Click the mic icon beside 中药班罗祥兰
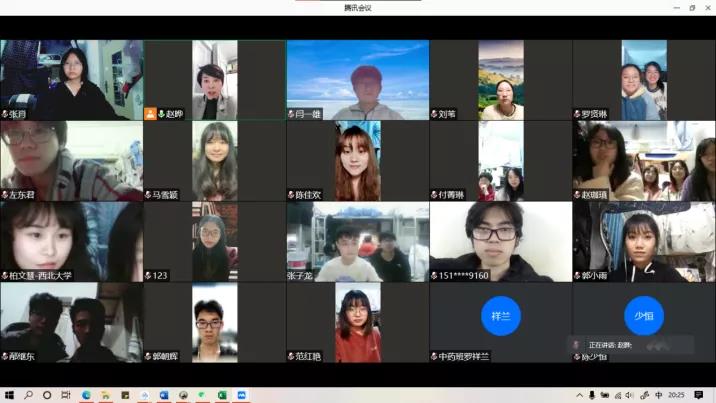716x403 pixels. coord(435,356)
